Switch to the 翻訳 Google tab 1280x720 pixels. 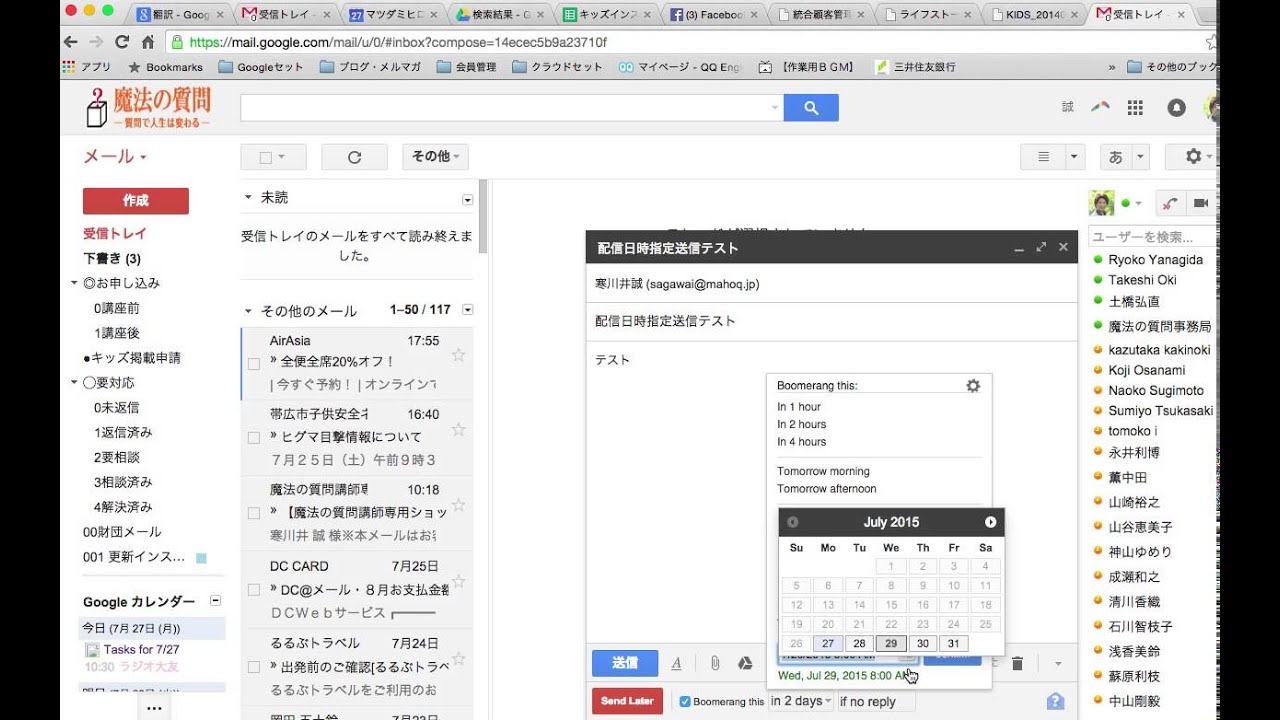182,15
